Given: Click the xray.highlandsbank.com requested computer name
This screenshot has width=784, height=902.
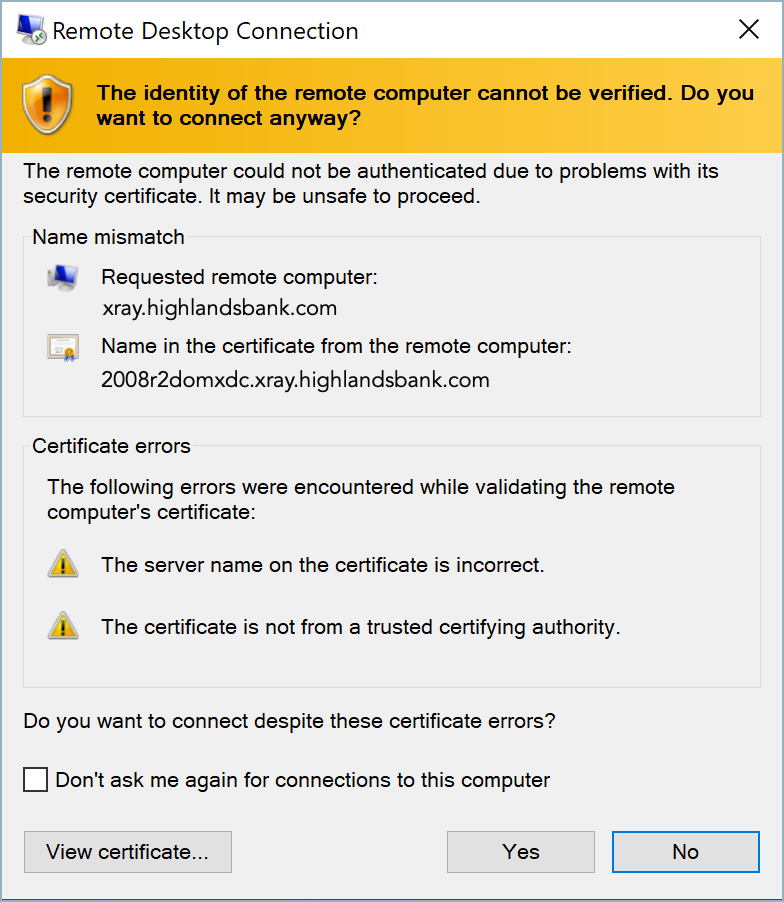Looking at the screenshot, I should [x=219, y=308].
